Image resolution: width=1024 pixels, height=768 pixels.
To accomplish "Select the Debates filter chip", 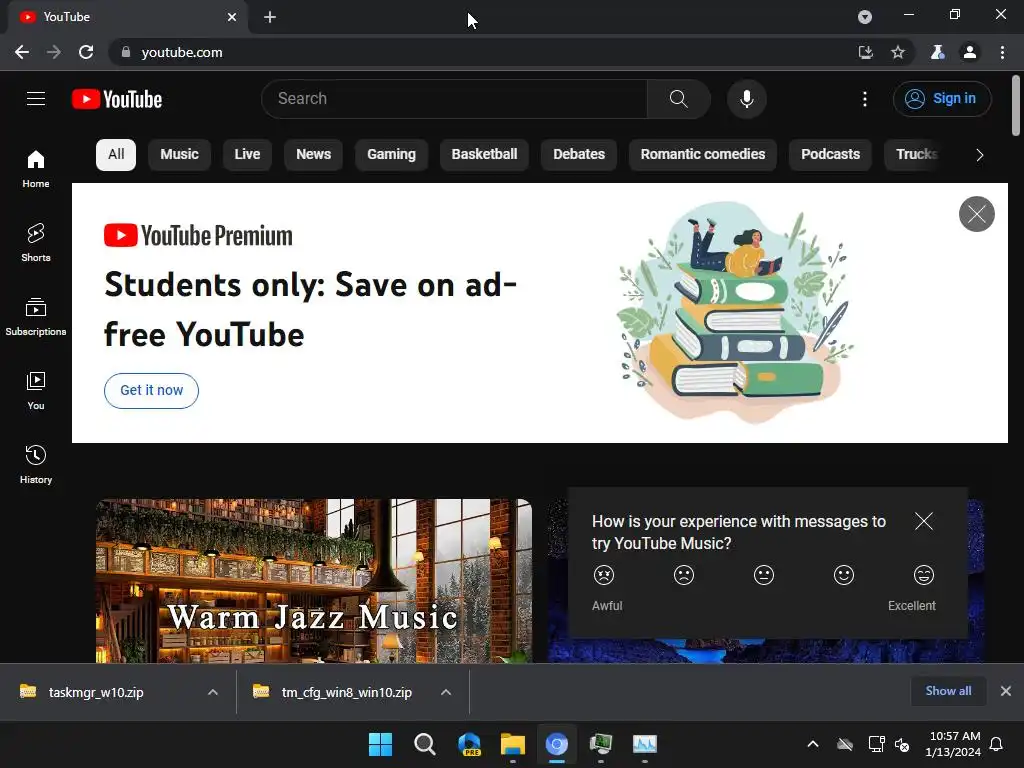I will pyautogui.click(x=579, y=155).
